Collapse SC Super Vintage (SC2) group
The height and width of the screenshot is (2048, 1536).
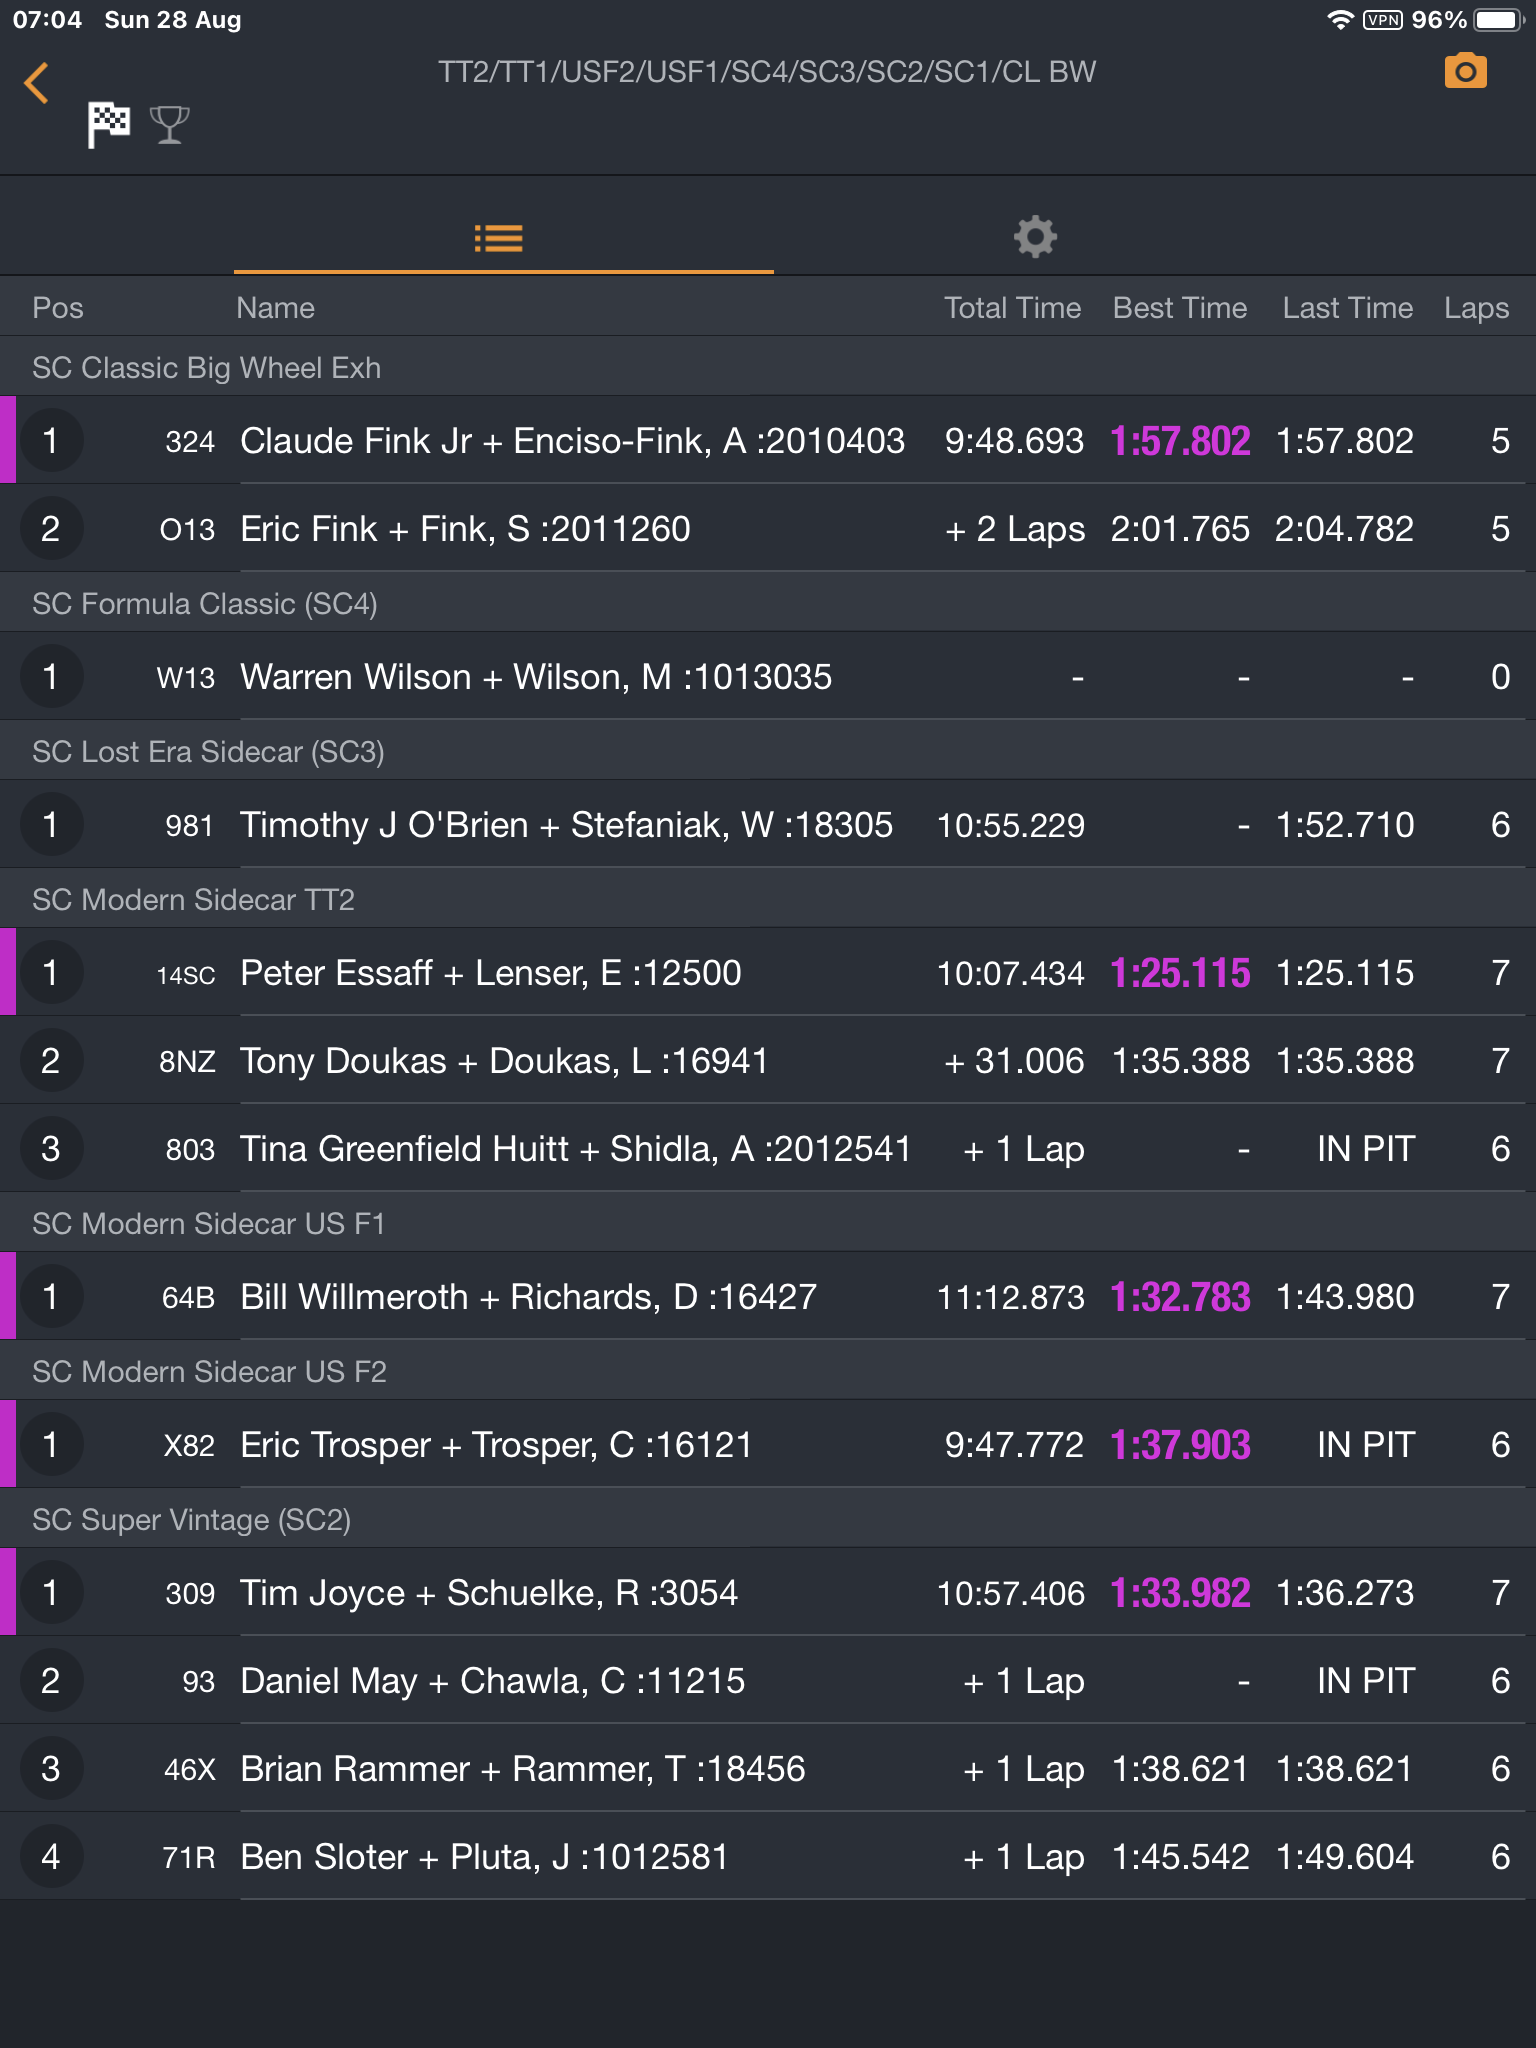click(768, 1519)
